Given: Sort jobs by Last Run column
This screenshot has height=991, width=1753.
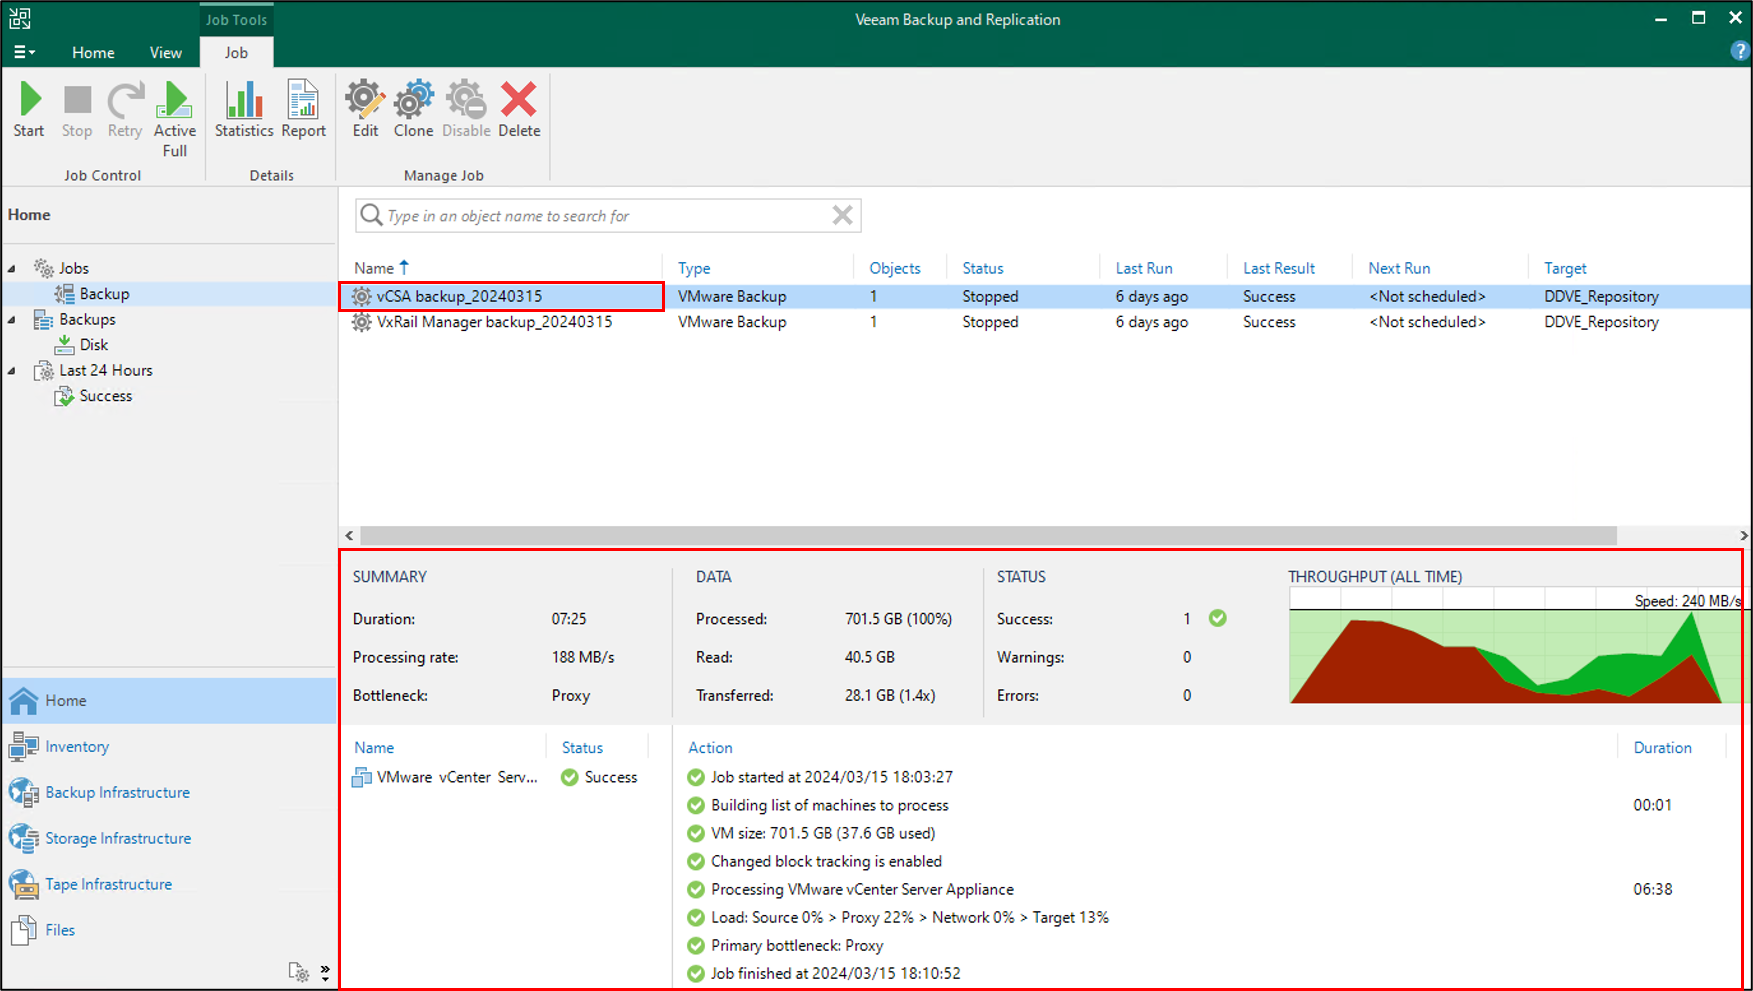Looking at the screenshot, I should pyautogui.click(x=1143, y=268).
